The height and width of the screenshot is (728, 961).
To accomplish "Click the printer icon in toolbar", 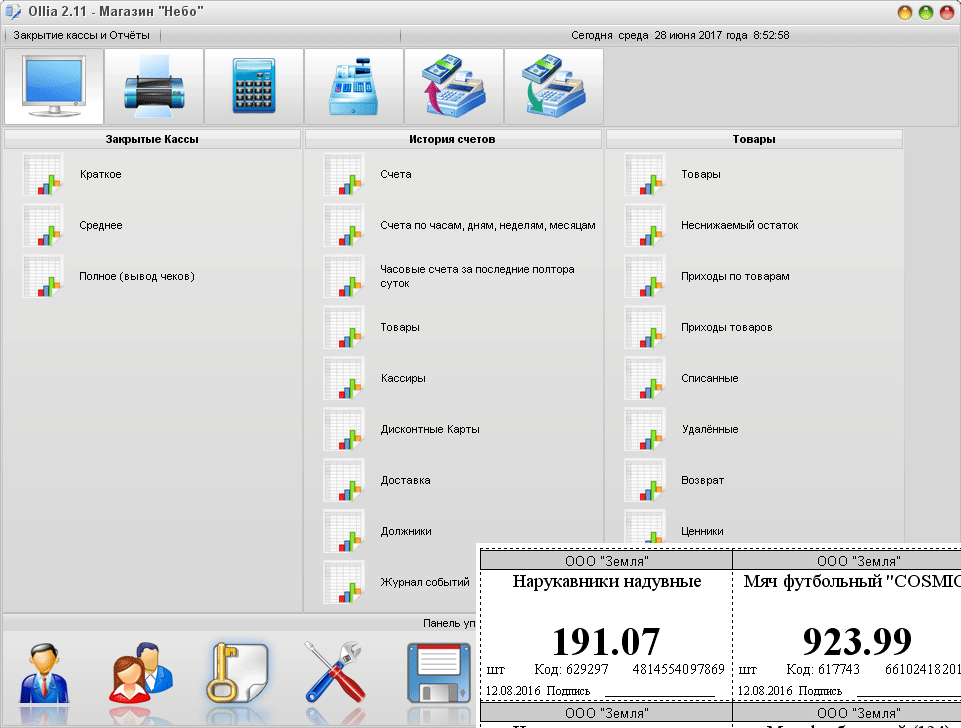I will tap(154, 86).
